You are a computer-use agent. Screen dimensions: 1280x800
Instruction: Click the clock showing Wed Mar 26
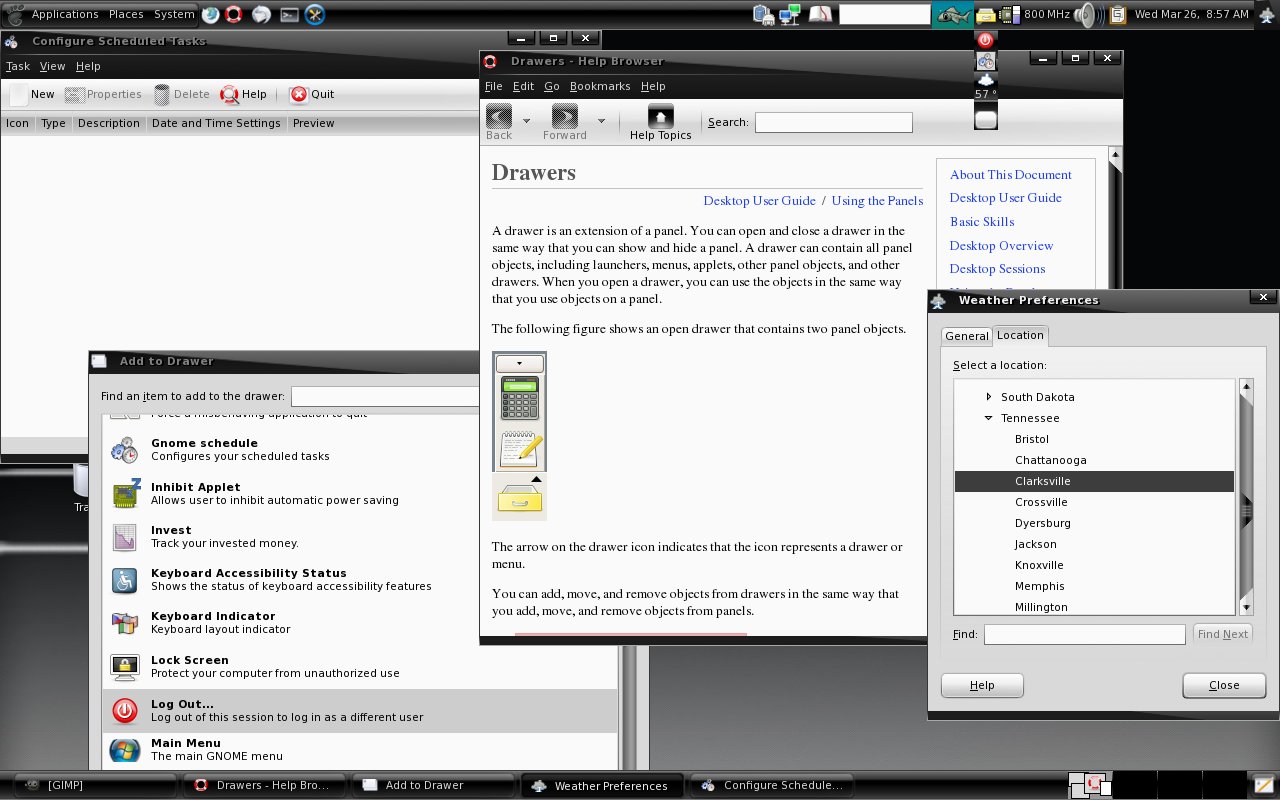1192,14
